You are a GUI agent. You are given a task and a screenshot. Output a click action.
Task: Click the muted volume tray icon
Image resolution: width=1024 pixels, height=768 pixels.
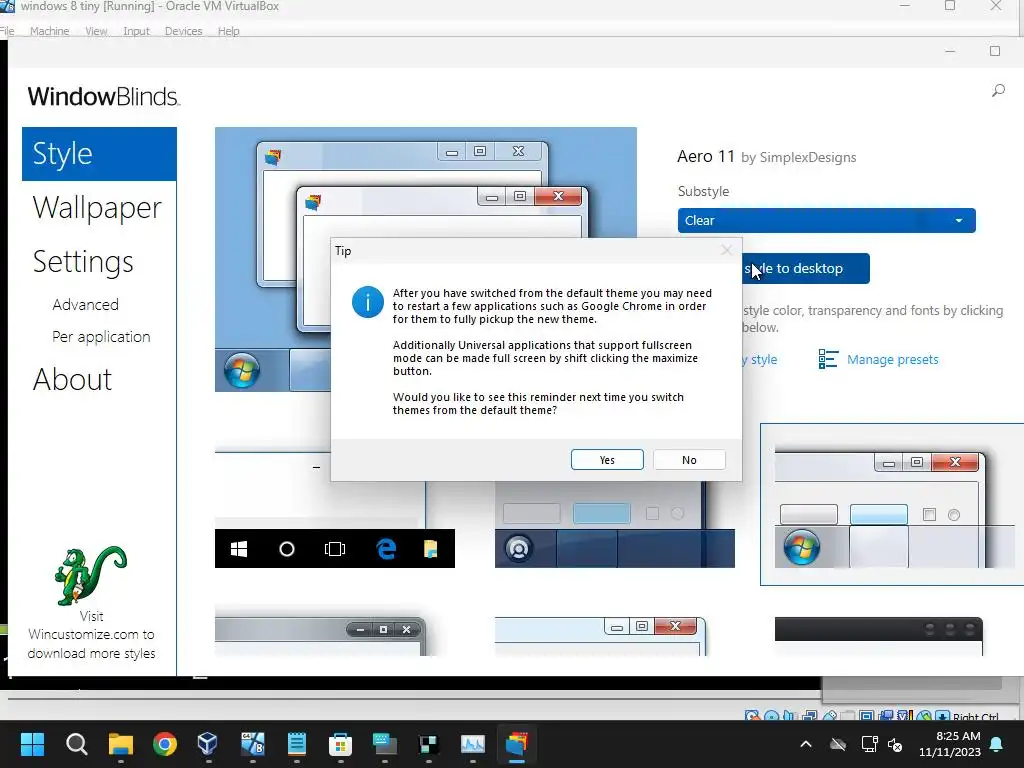pos(895,744)
